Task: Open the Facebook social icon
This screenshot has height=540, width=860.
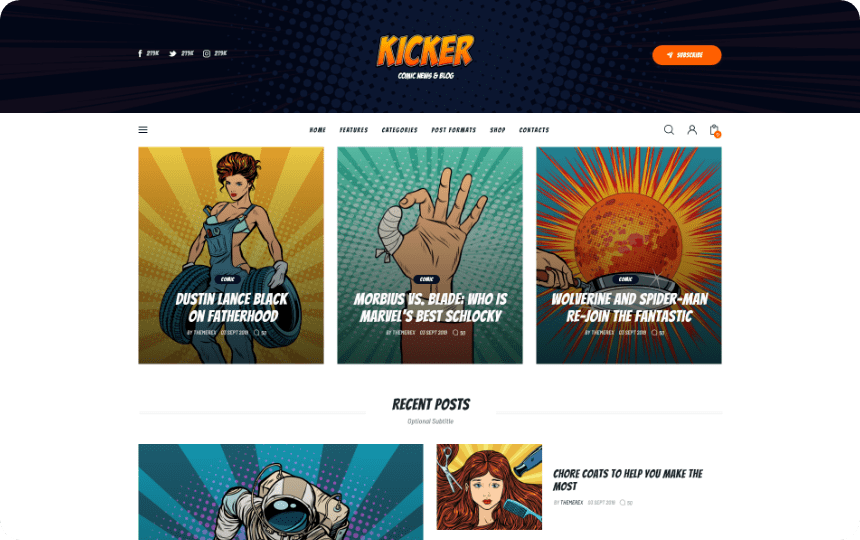Action: point(140,54)
